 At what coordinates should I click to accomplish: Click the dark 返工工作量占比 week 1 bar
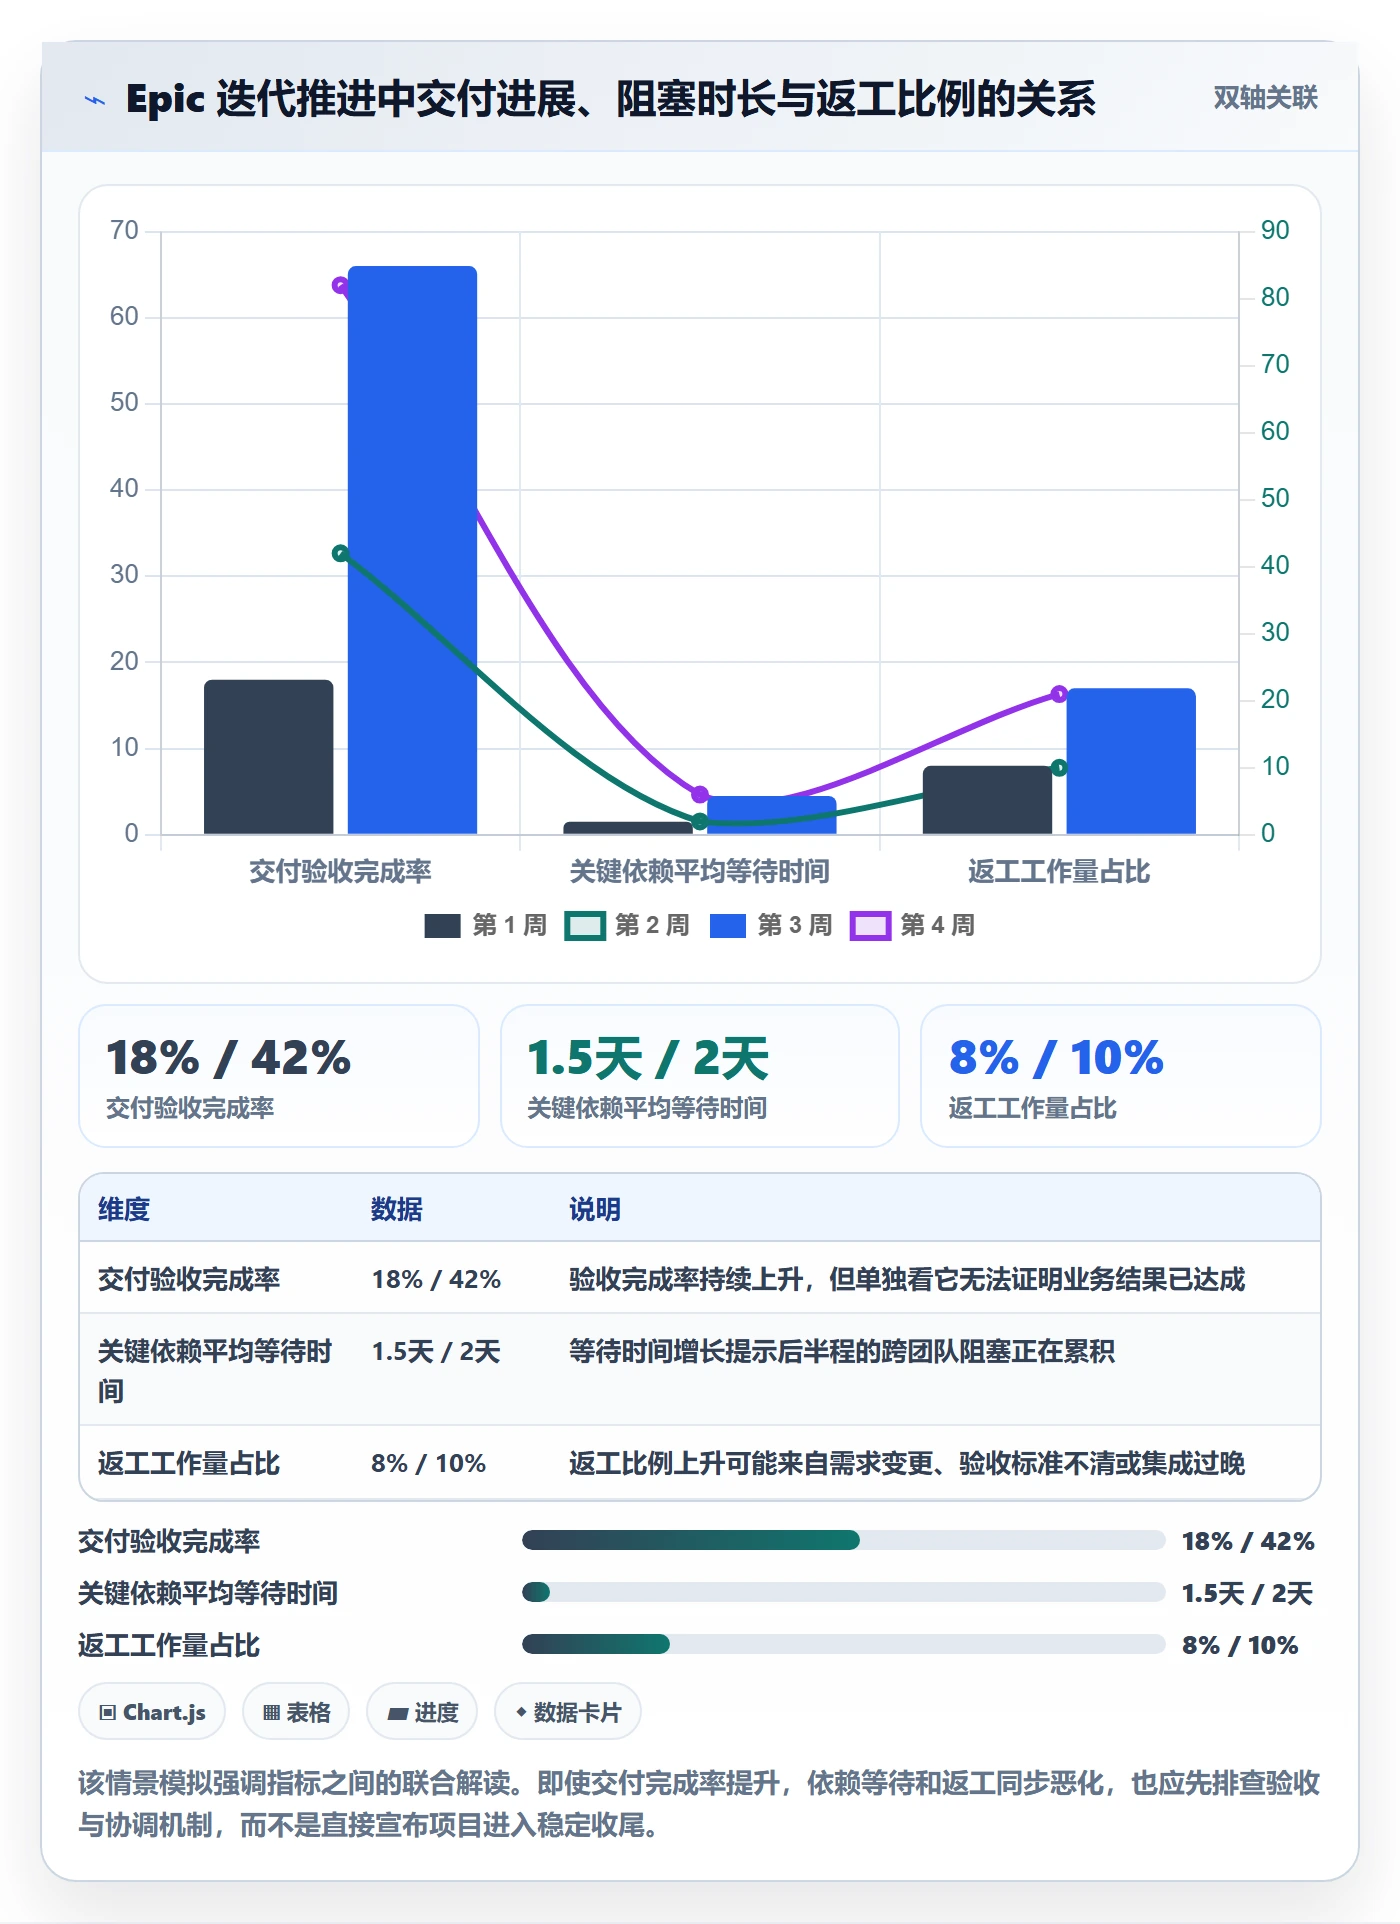coord(987,800)
